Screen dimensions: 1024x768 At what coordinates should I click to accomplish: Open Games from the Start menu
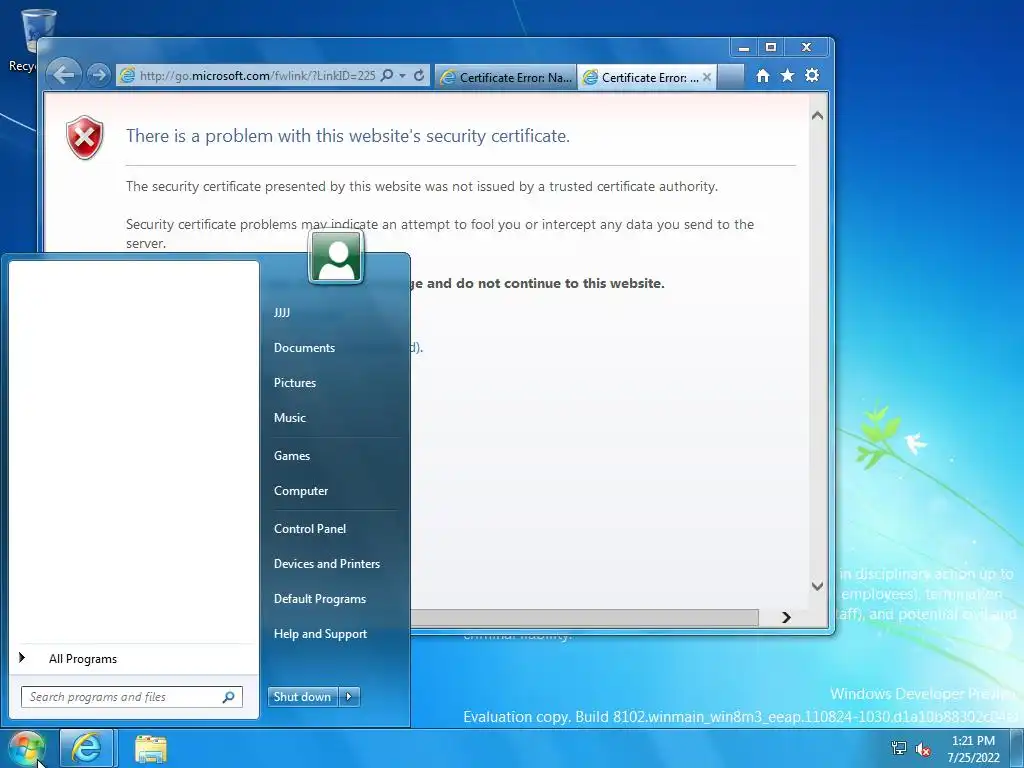(x=292, y=456)
